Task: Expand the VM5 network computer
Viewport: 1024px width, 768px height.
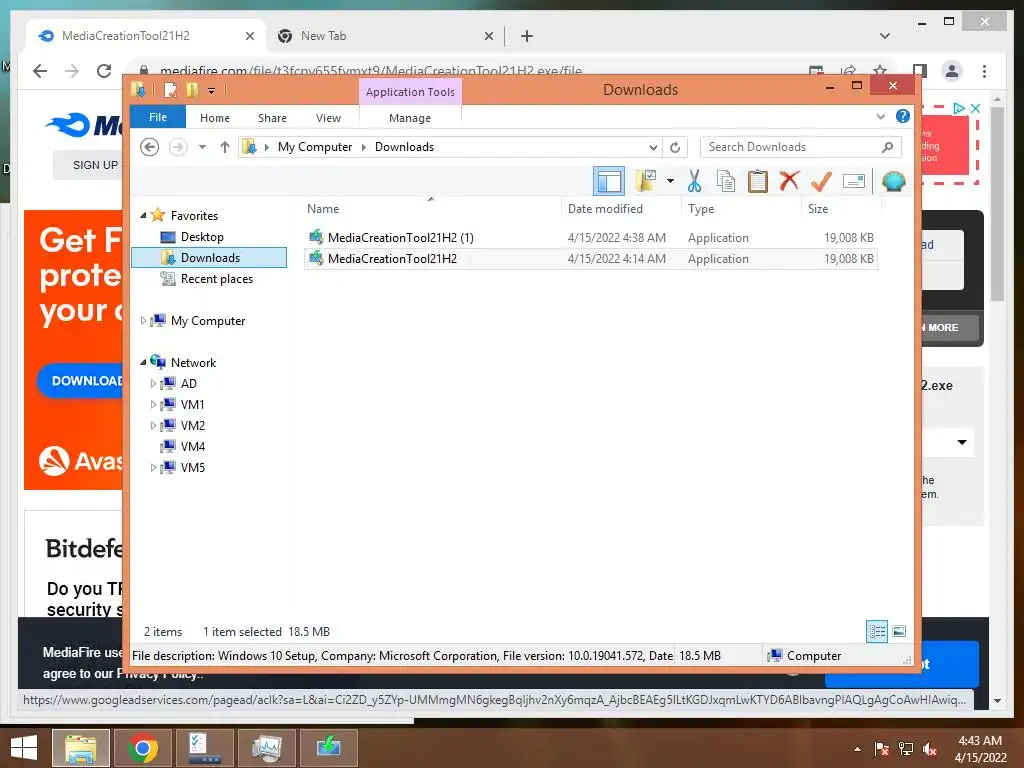Action: tap(153, 468)
